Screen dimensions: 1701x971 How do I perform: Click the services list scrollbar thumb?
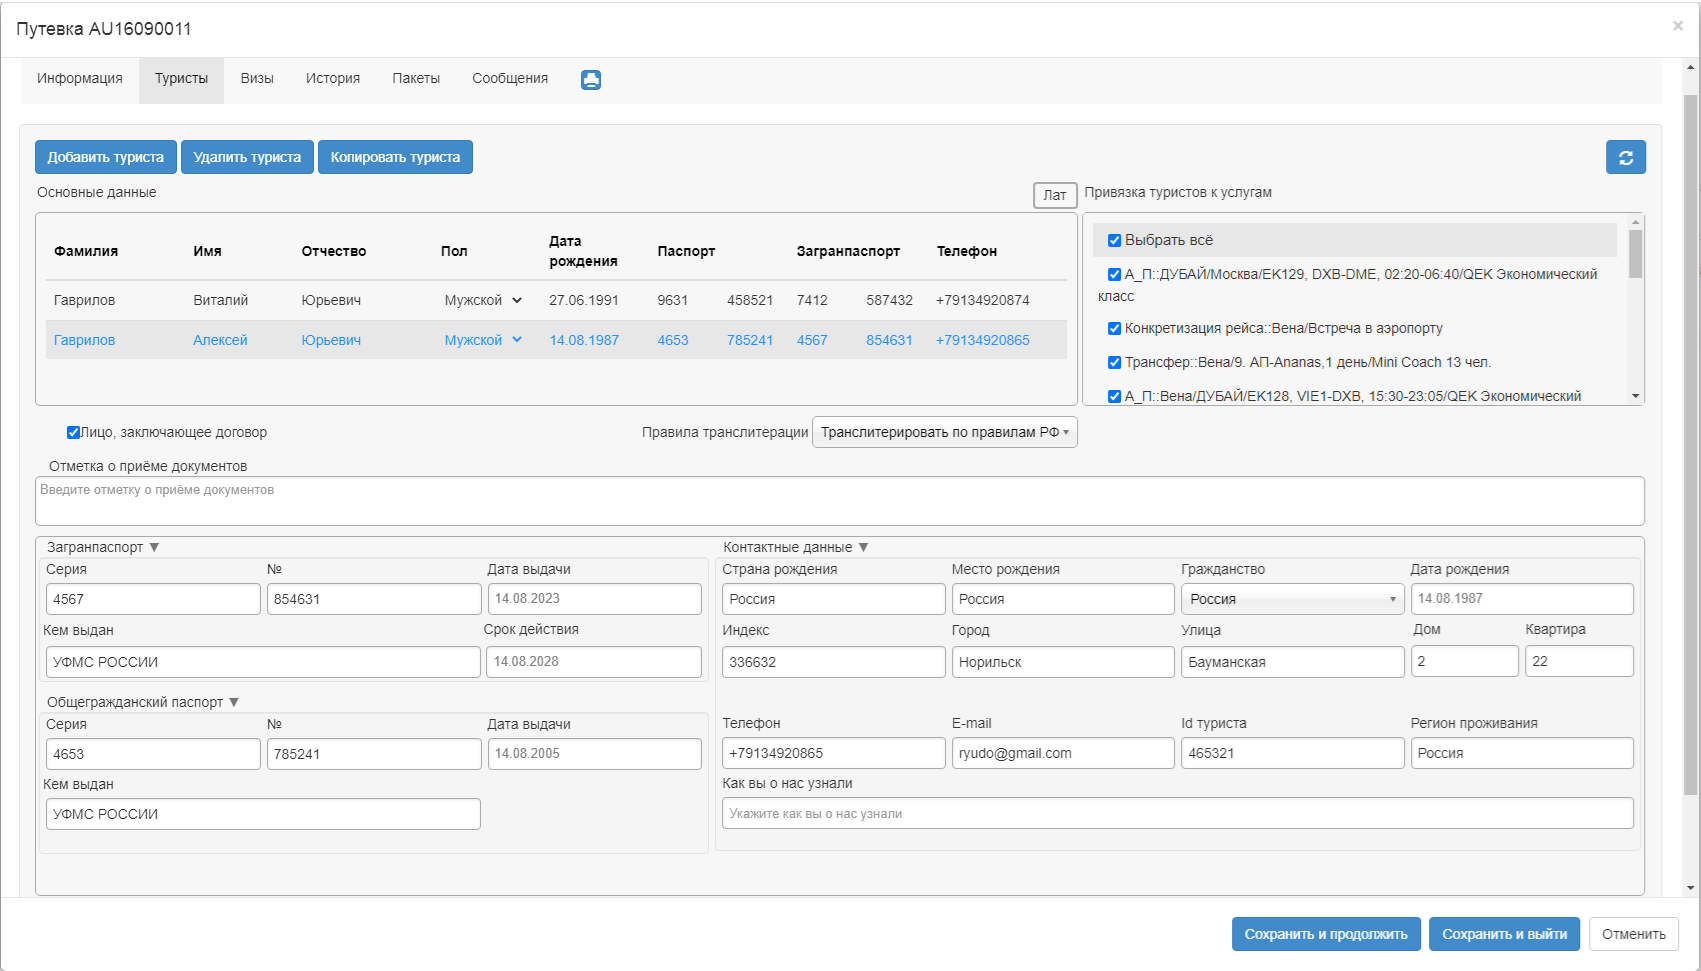pos(1635,253)
